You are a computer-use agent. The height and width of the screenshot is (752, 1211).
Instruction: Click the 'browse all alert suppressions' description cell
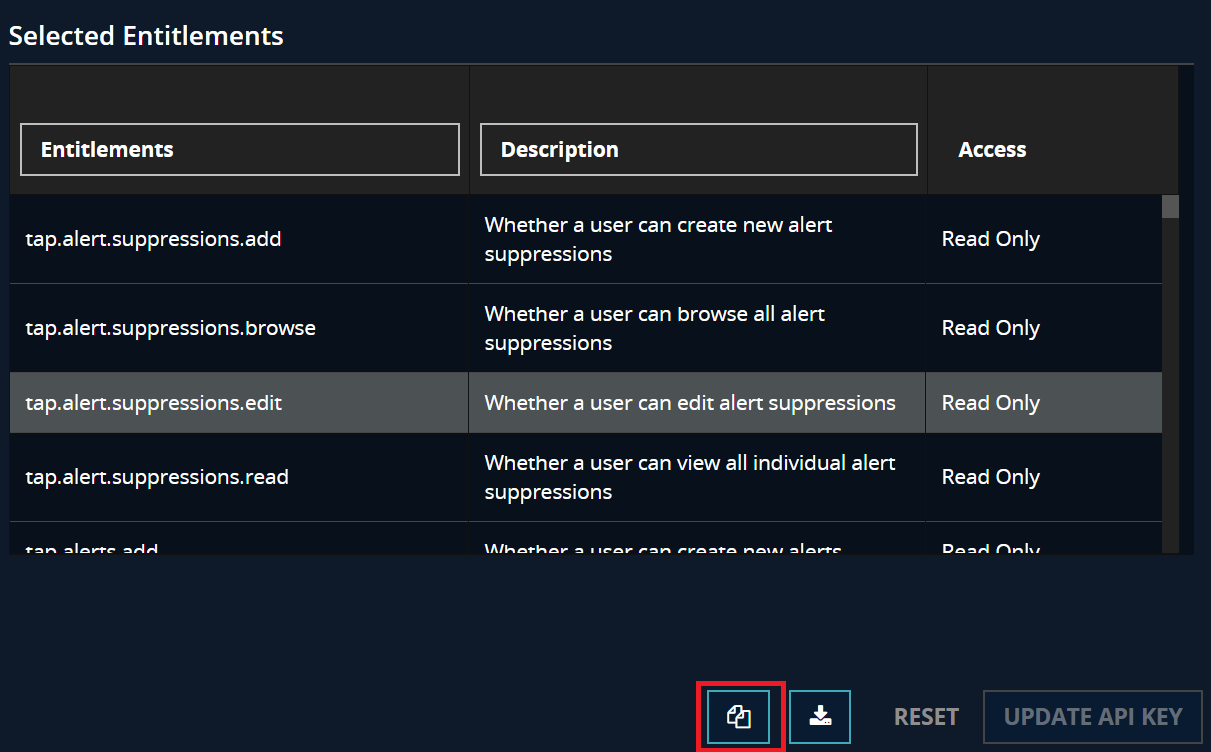654,328
